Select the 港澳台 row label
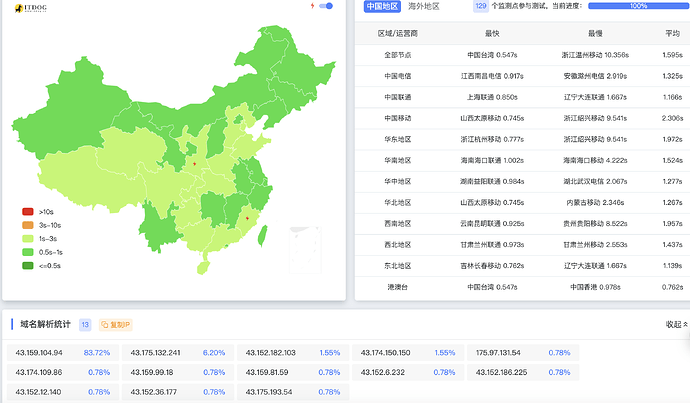 pos(398,287)
